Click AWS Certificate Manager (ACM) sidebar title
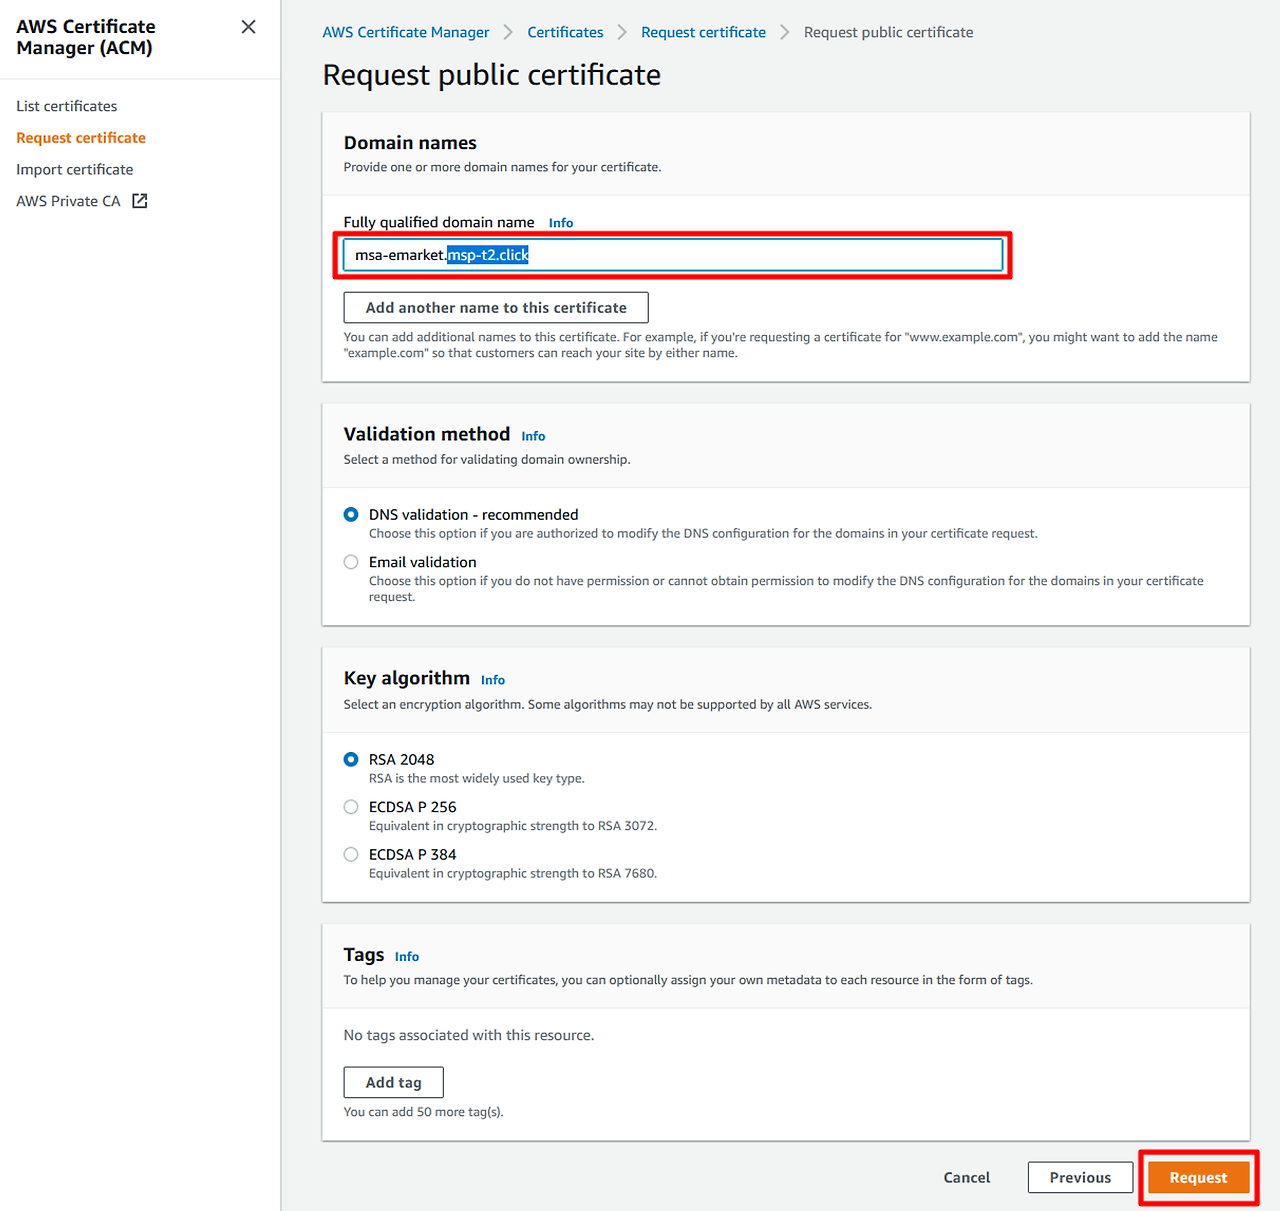The height and width of the screenshot is (1211, 1280). point(86,37)
